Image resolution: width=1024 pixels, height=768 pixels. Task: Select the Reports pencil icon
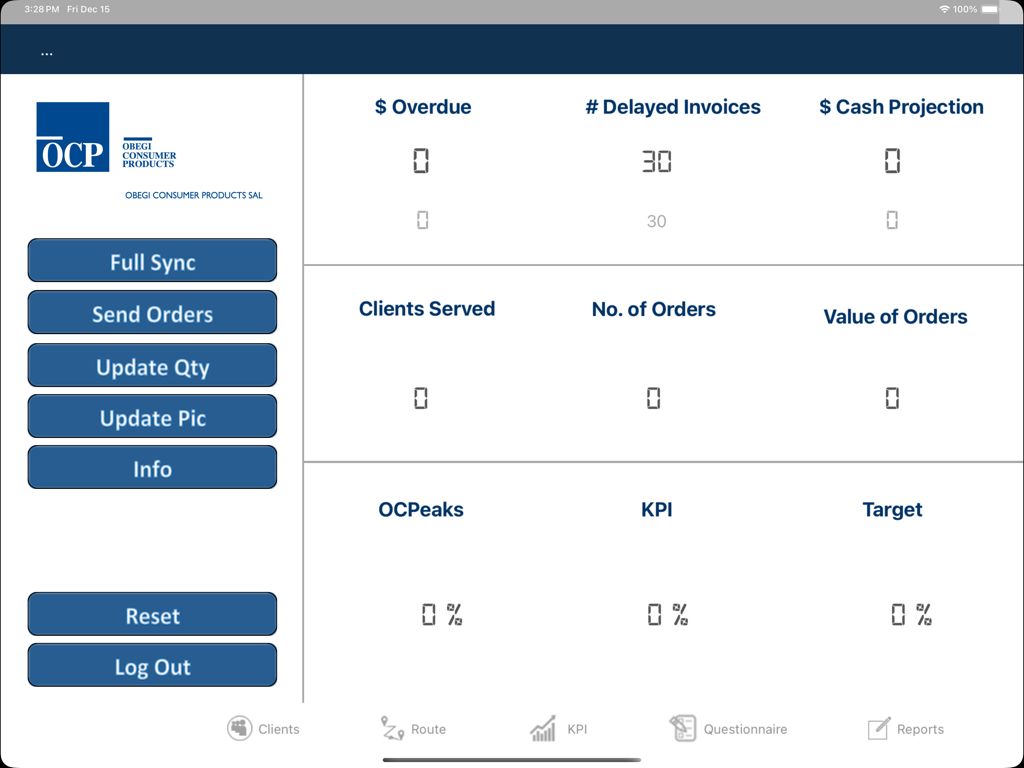(x=879, y=728)
